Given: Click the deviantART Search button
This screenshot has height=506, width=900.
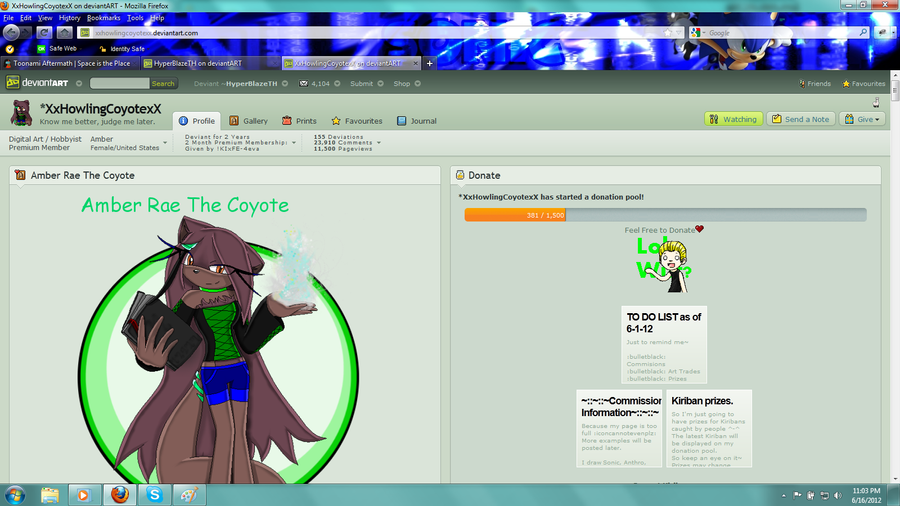Looking at the screenshot, I should tap(163, 84).
